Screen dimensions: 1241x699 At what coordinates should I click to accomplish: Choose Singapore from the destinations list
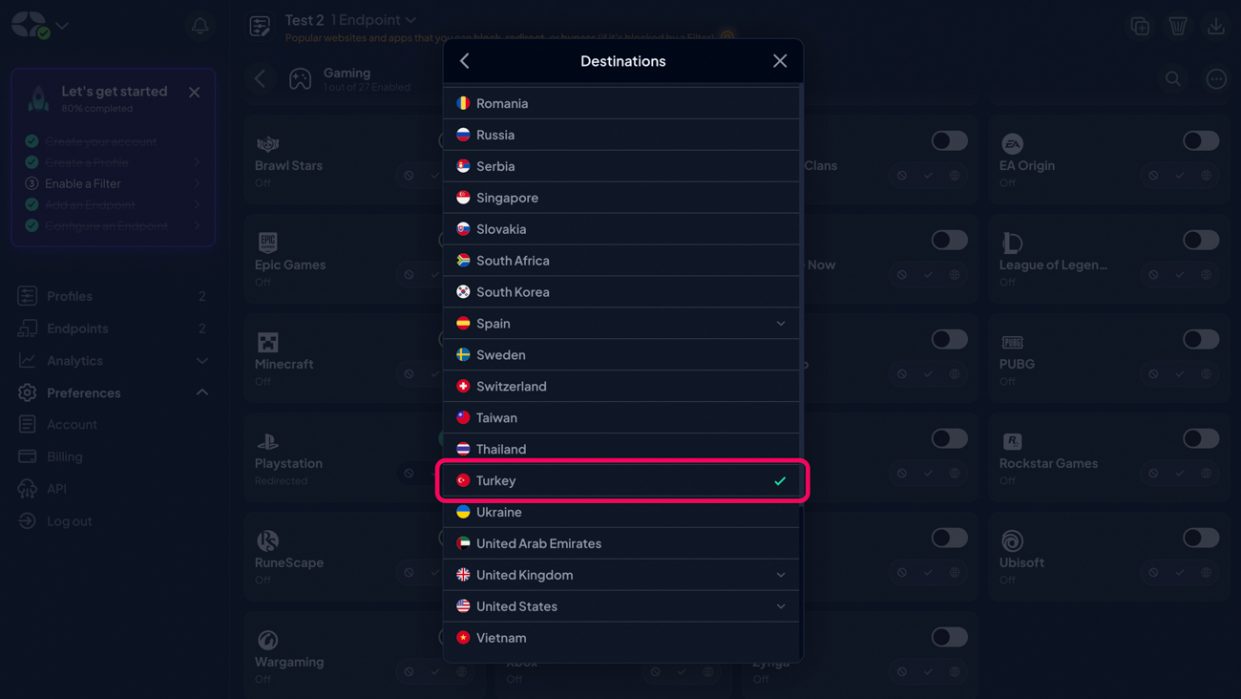(620, 198)
